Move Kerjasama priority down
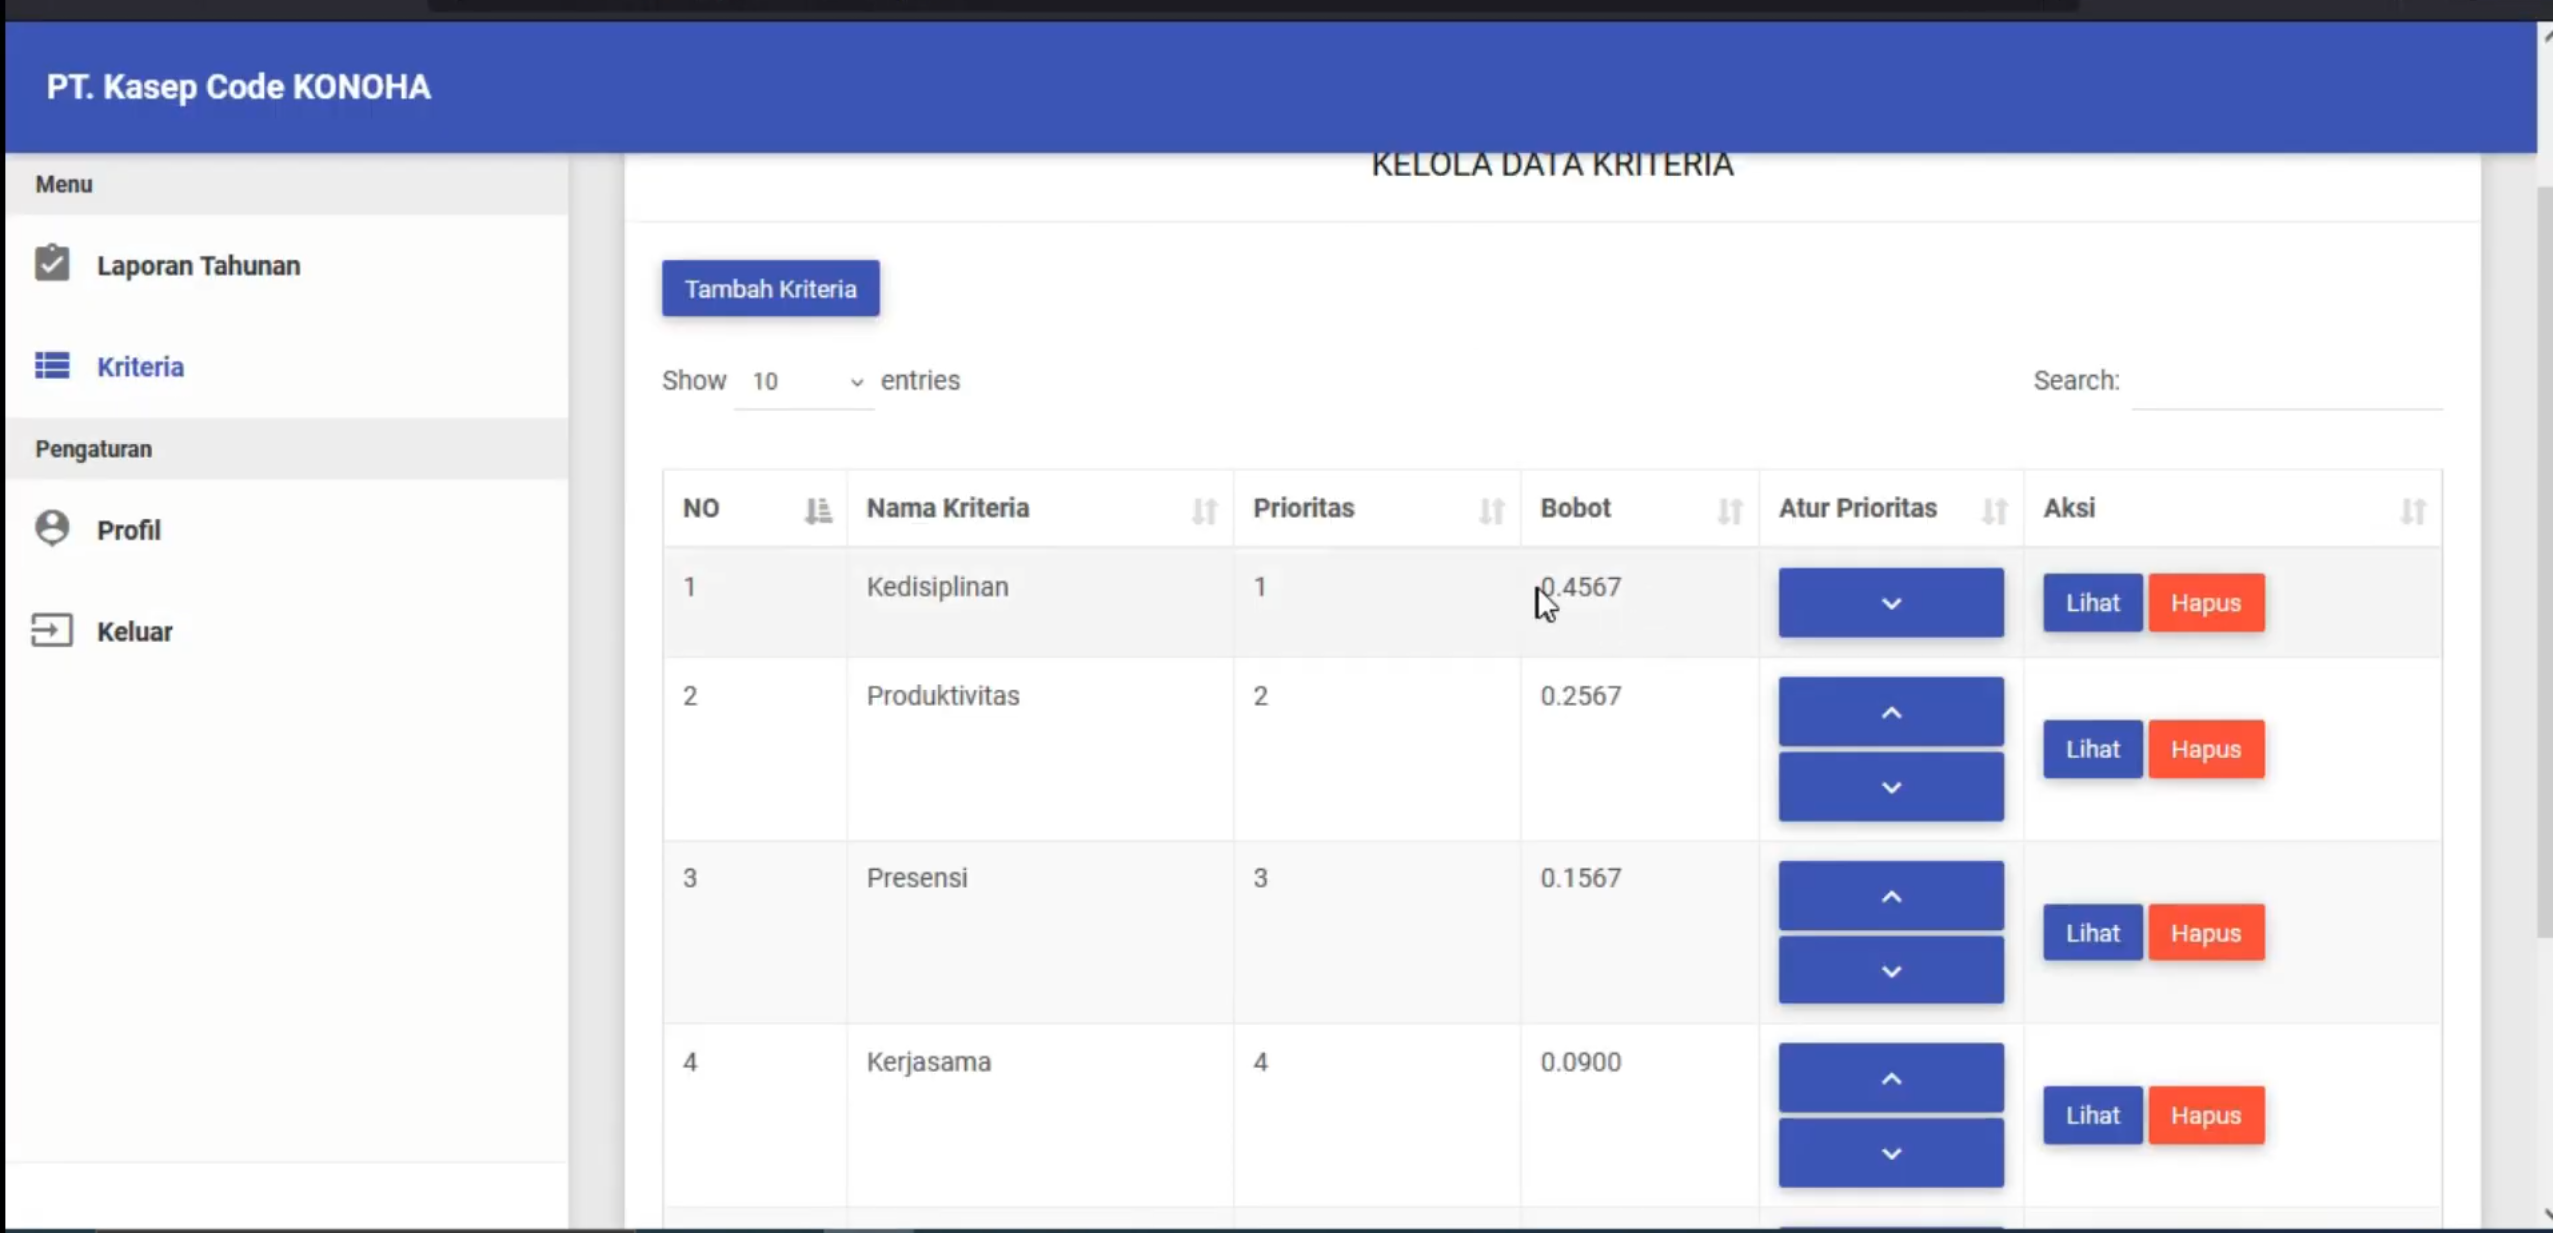 (1890, 1153)
